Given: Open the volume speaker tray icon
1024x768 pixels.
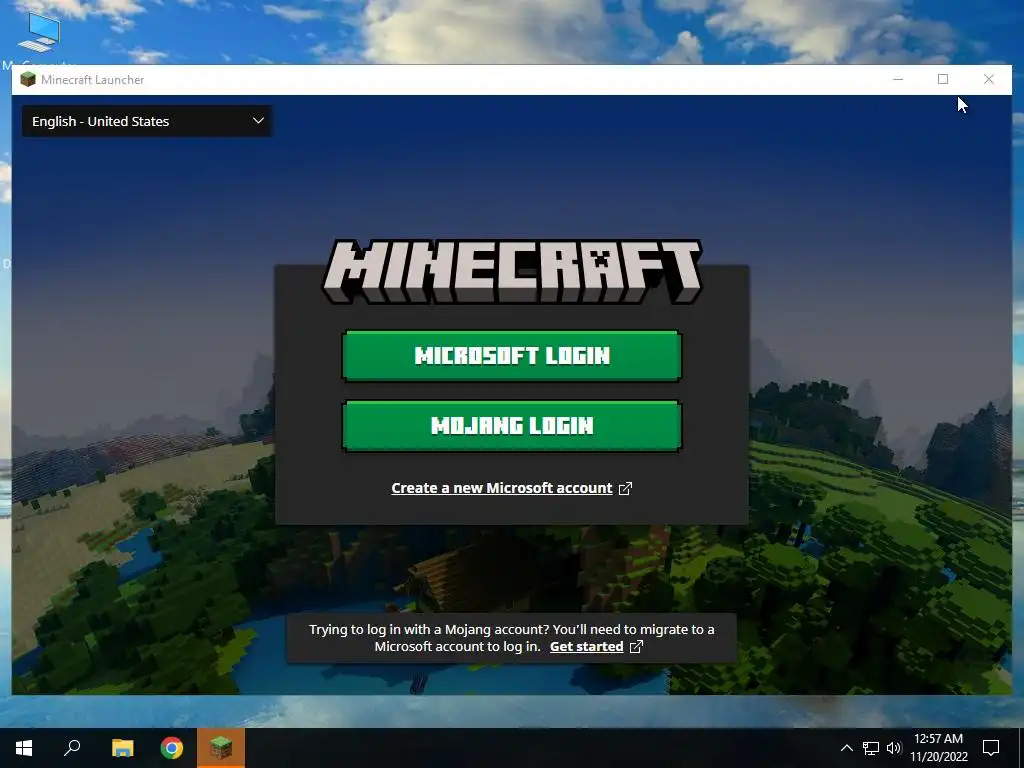Looking at the screenshot, I should click(894, 748).
